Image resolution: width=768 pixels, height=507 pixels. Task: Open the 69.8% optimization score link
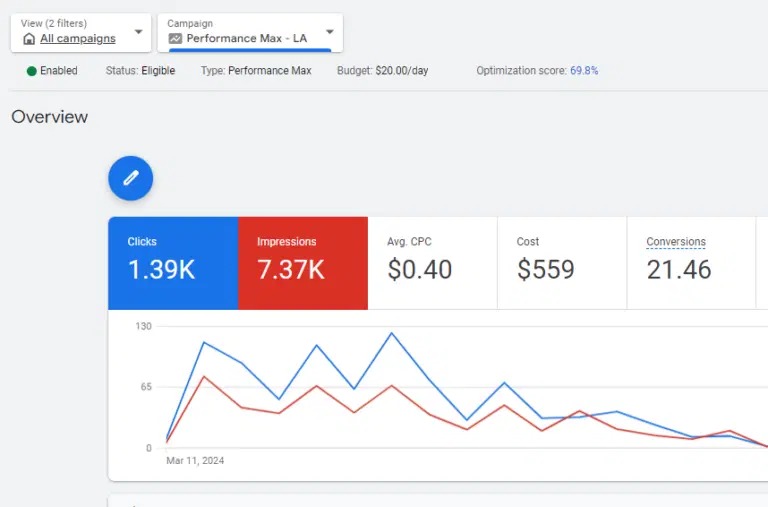[584, 71]
